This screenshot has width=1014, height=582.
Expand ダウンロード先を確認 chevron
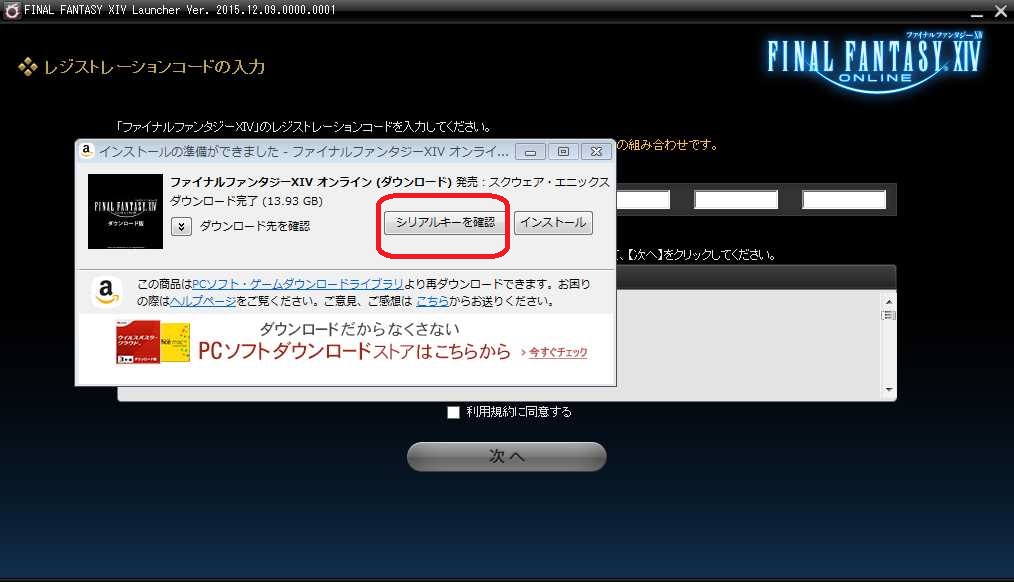[181, 226]
